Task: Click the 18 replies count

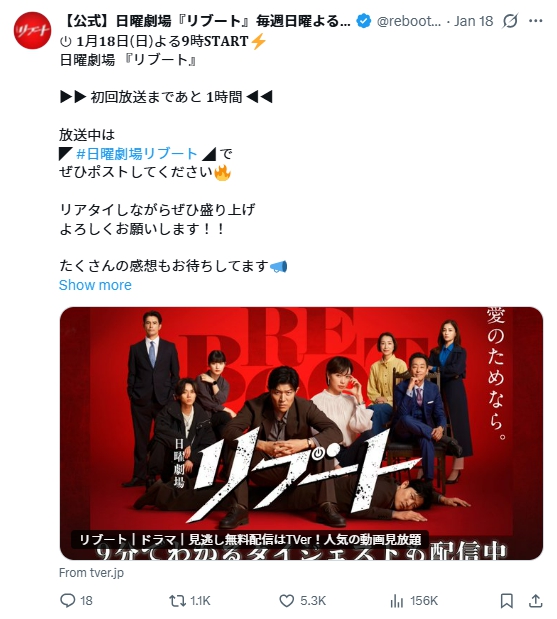Action: [86, 601]
